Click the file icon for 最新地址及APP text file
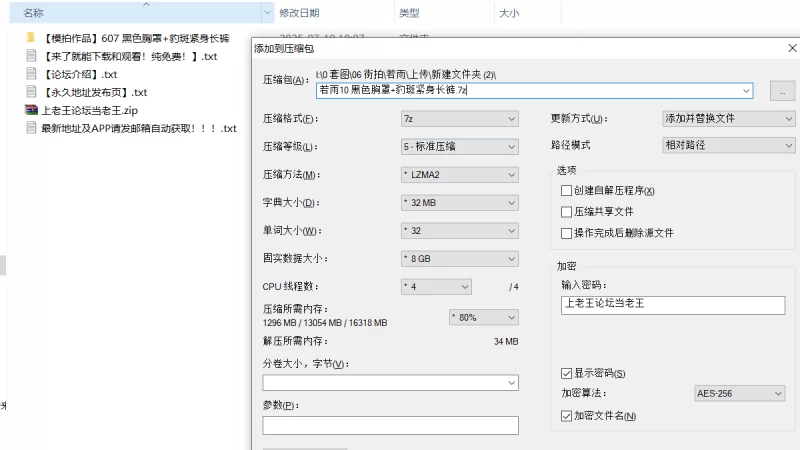 pos(32,128)
